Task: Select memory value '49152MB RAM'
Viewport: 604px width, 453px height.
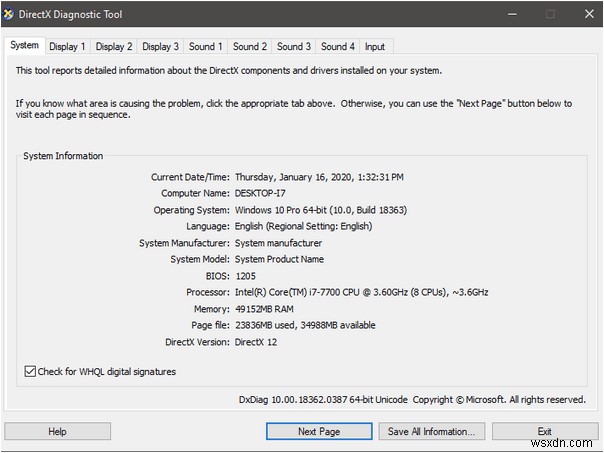Action: point(264,309)
